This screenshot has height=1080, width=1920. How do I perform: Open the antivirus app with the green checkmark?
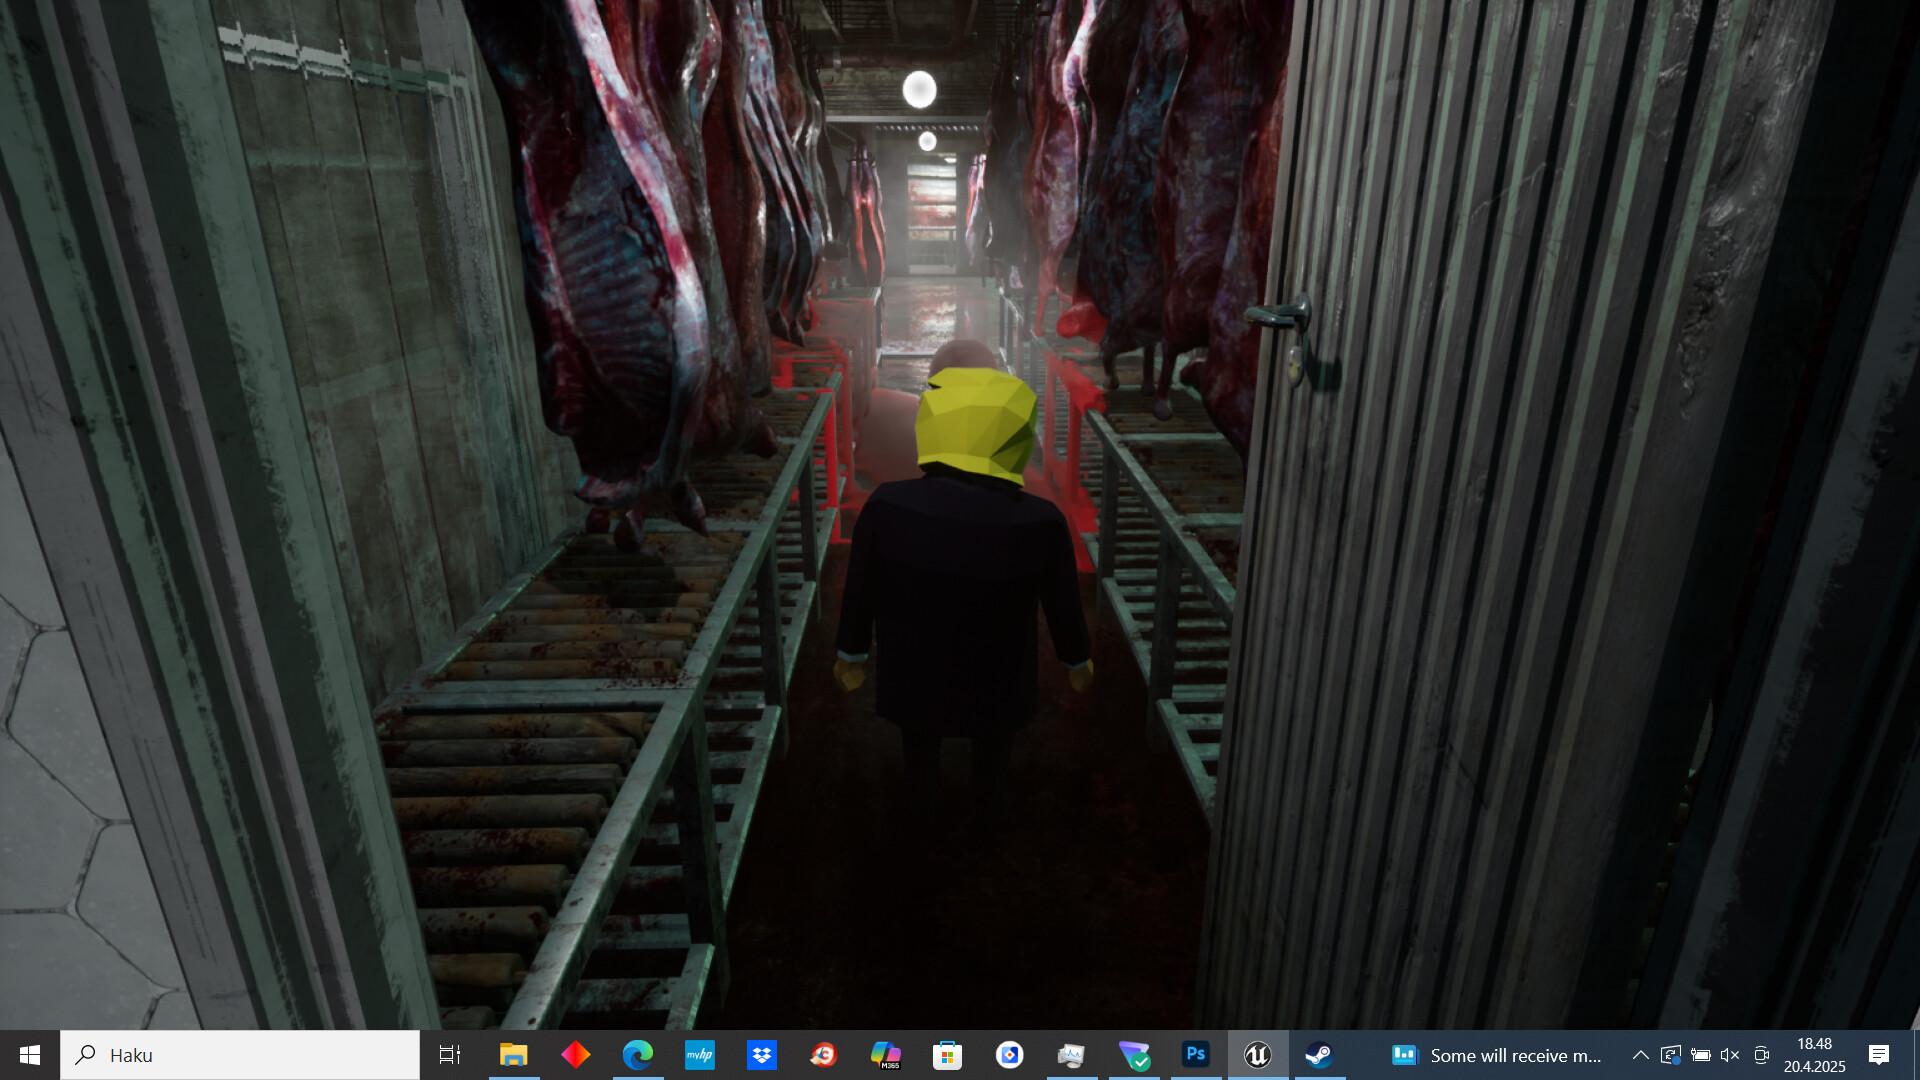1134,1055
